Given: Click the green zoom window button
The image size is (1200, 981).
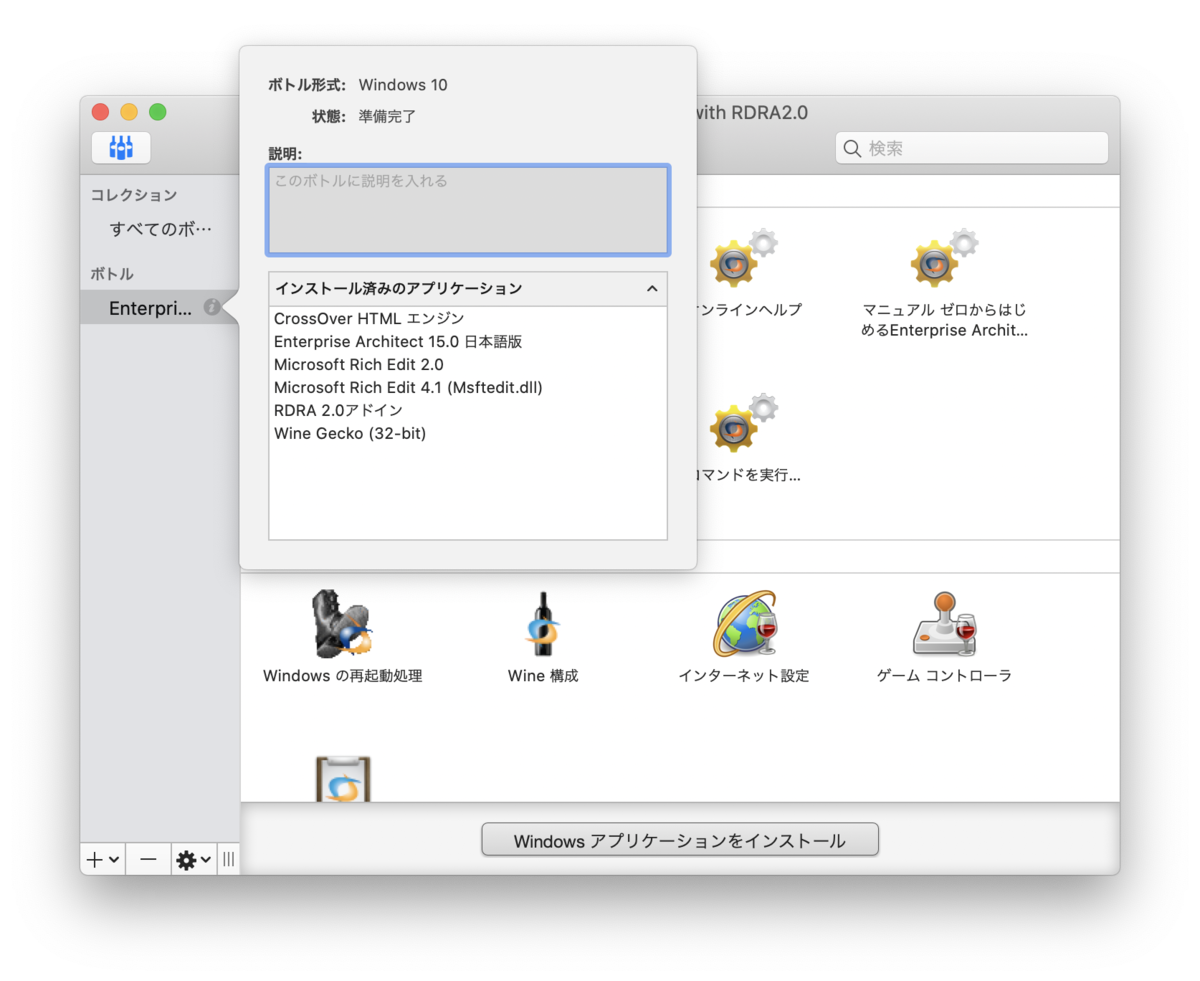Looking at the screenshot, I should (x=158, y=112).
